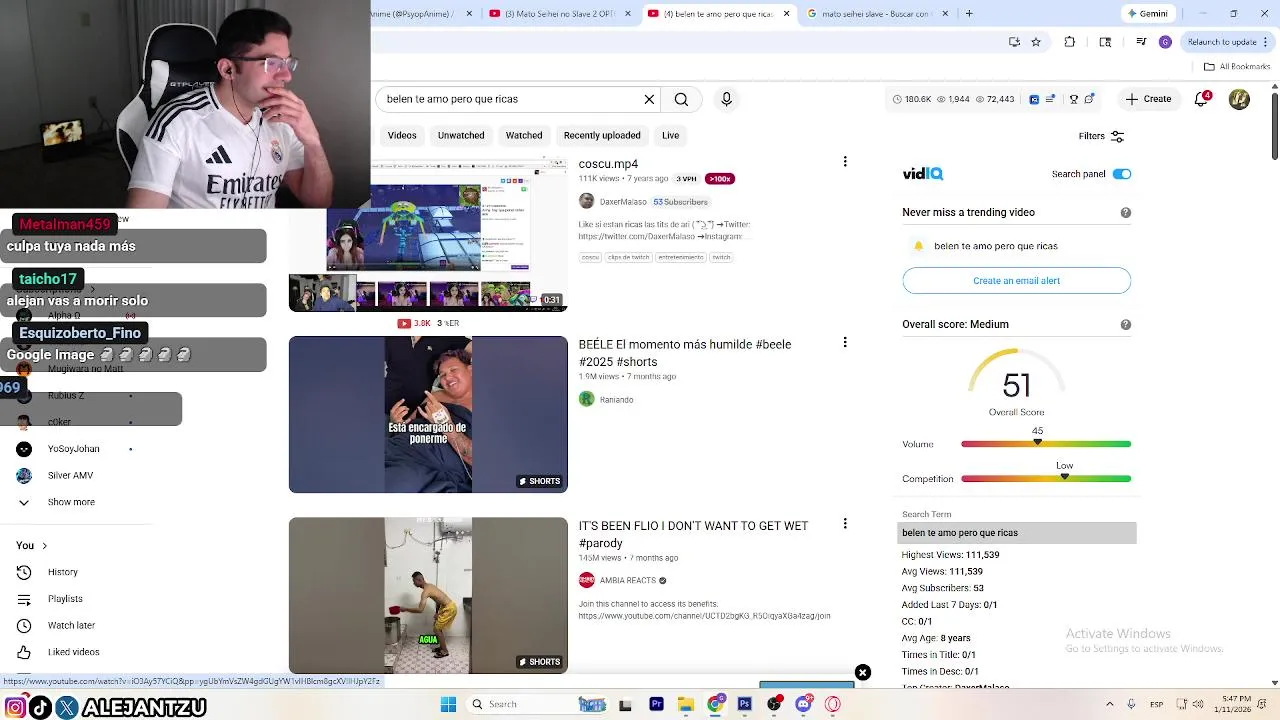Open the Silver AMV subscription
This screenshot has height=720, width=1280.
[70, 476]
